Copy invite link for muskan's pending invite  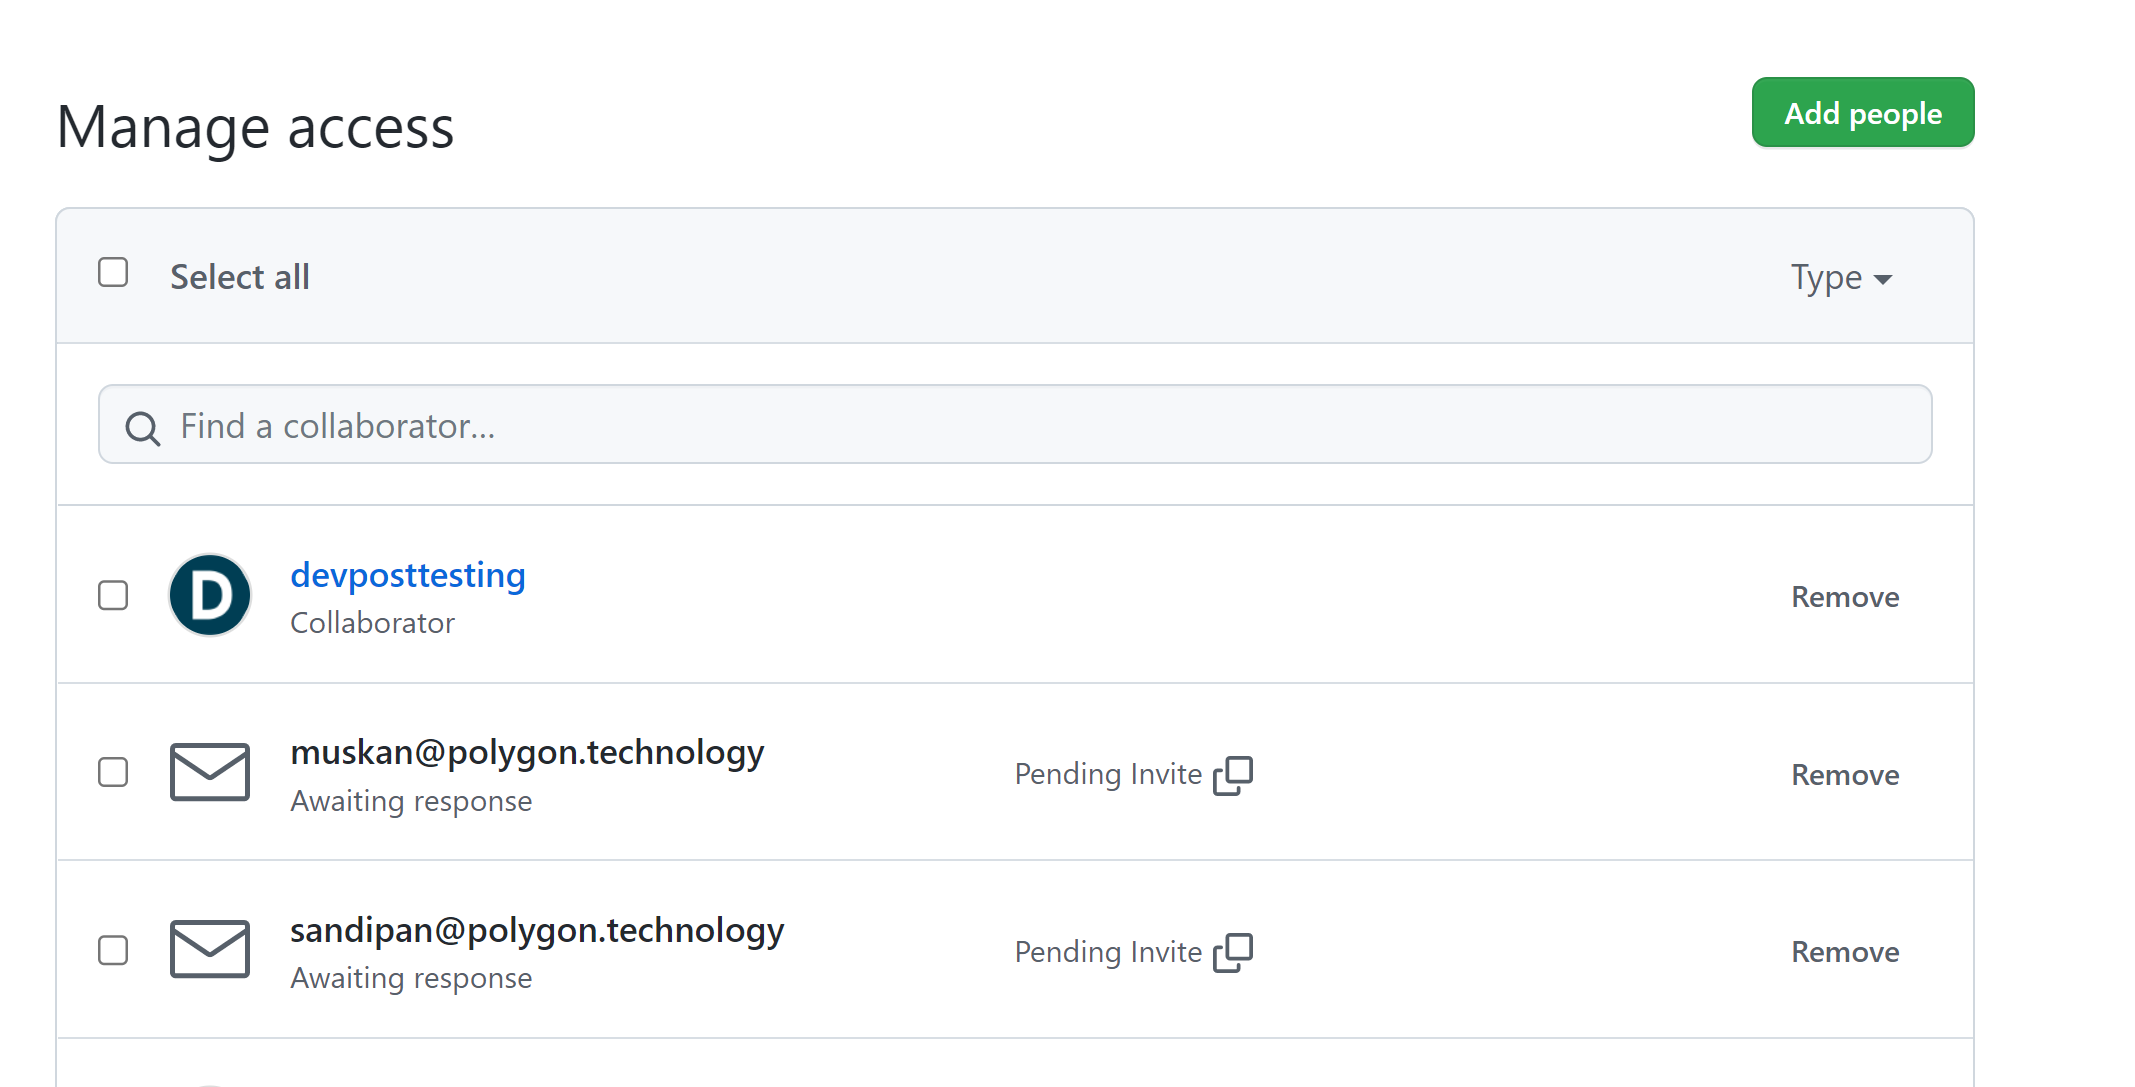click(x=1233, y=775)
